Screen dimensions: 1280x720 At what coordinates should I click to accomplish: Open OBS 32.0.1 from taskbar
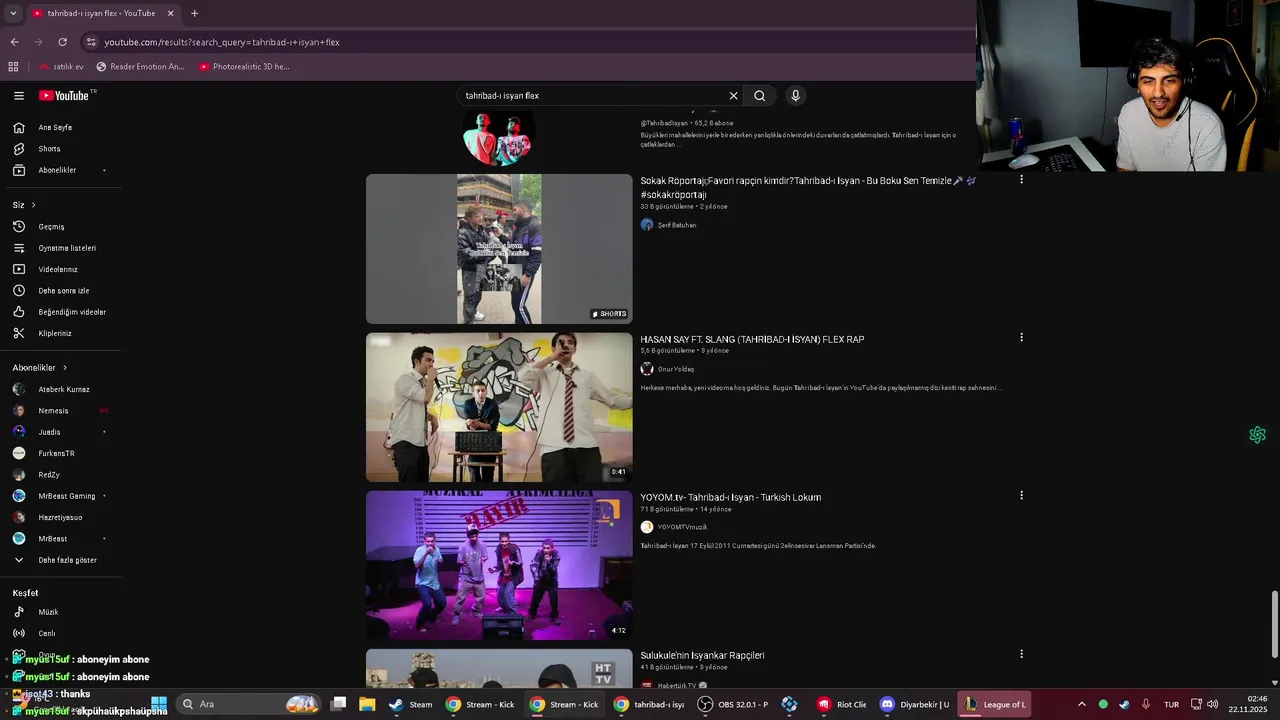click(x=733, y=704)
